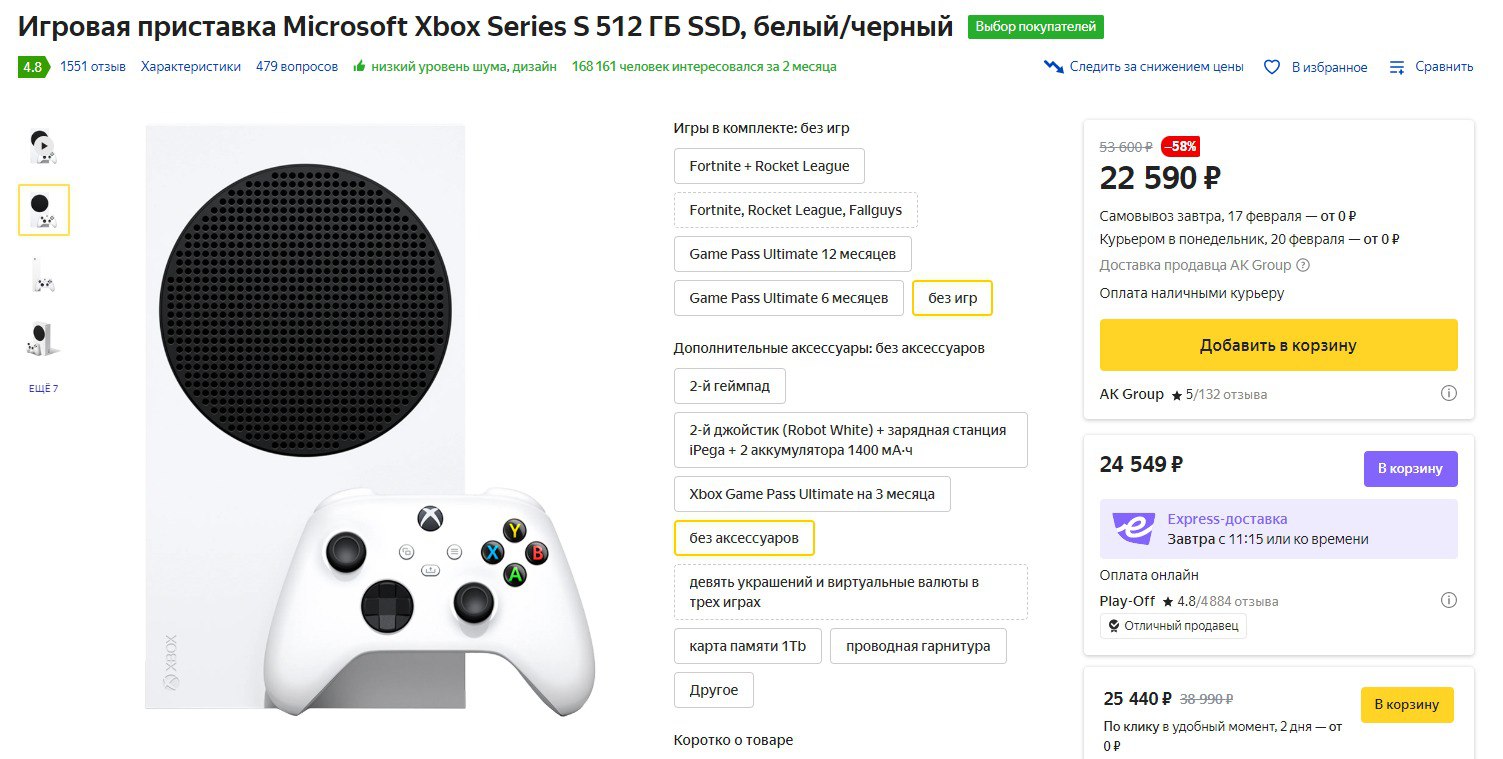Screen dimensions: 1503x759
Task: Select the 'Fortnite + Rocket League' bundle option
Action: pos(769,166)
